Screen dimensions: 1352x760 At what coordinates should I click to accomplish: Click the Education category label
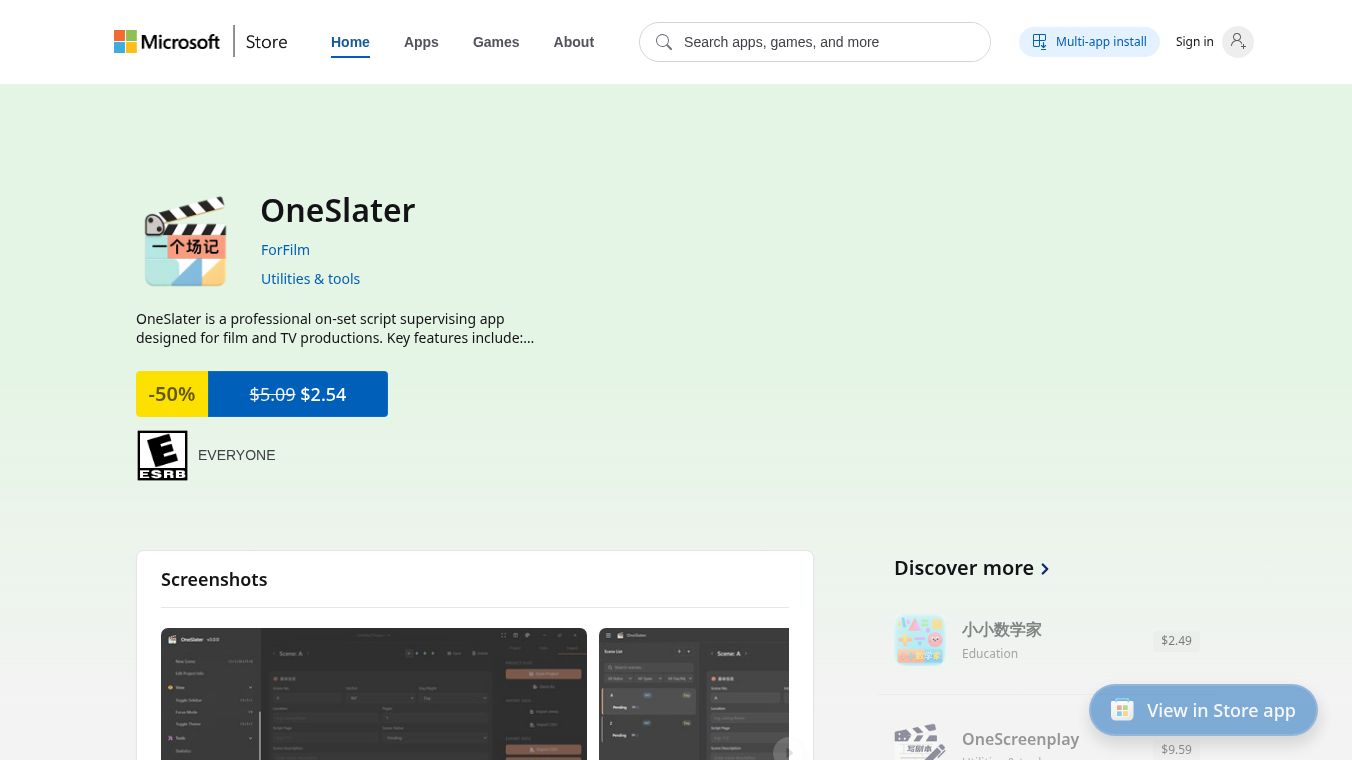pos(990,653)
